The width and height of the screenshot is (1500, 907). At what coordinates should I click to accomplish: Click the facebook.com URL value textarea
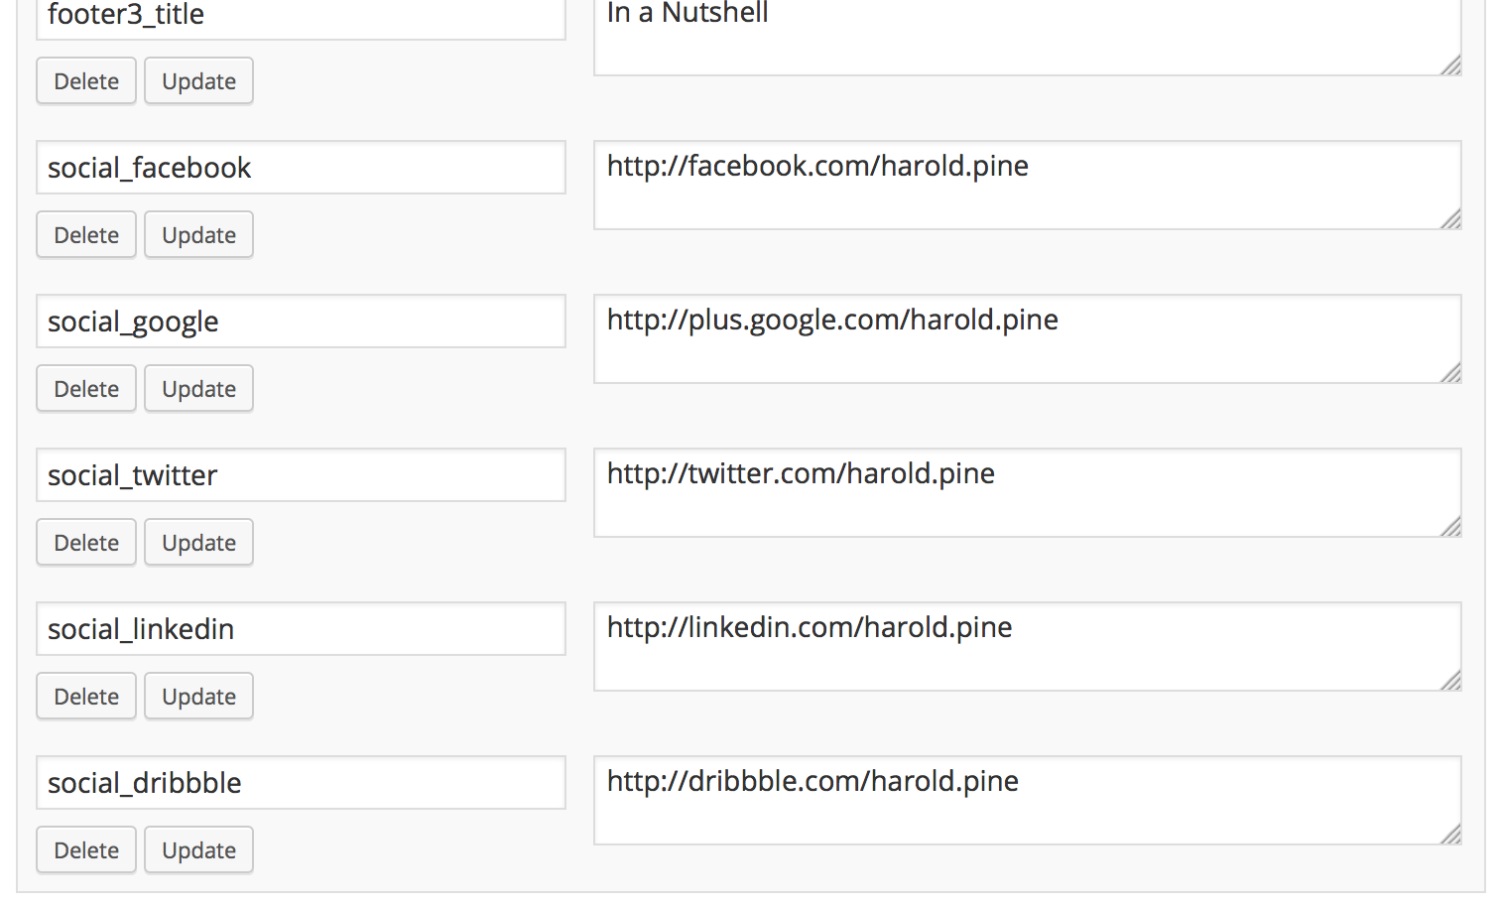click(x=1026, y=185)
